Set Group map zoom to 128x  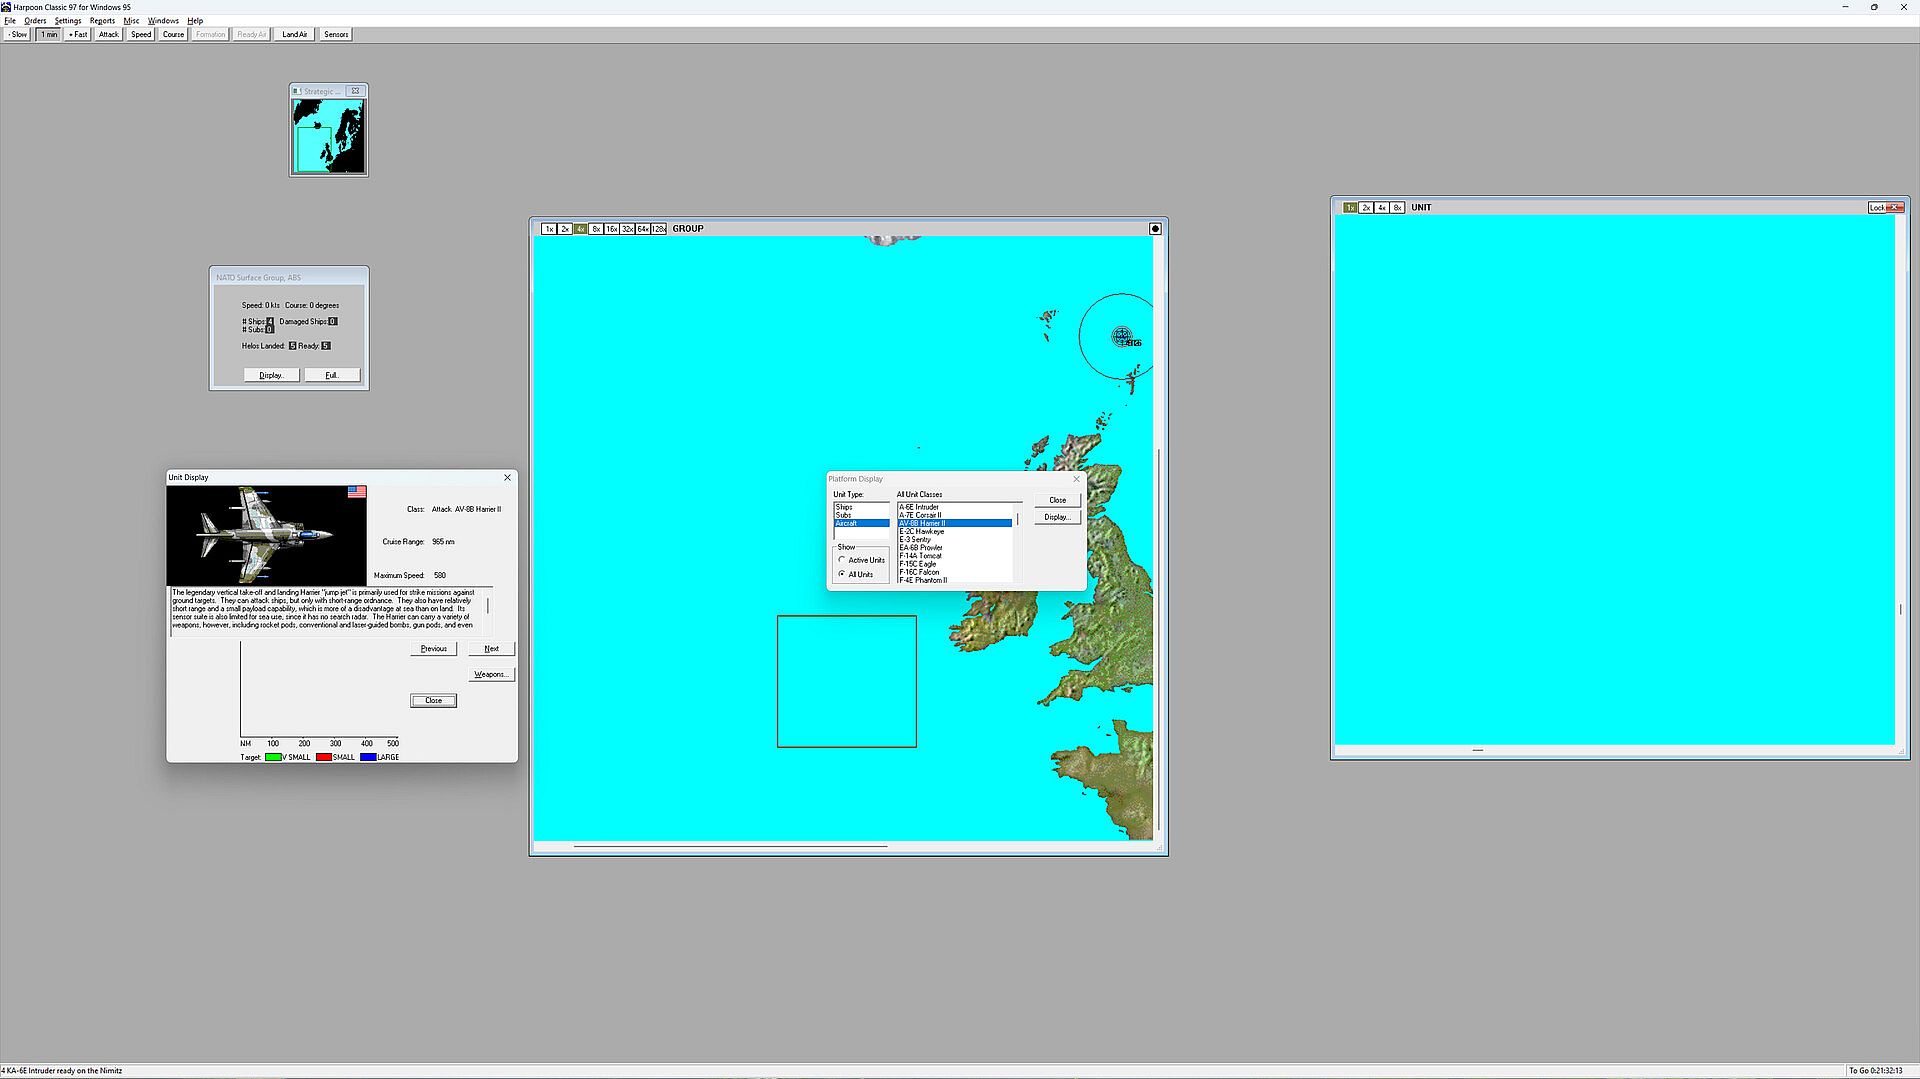pyautogui.click(x=659, y=229)
